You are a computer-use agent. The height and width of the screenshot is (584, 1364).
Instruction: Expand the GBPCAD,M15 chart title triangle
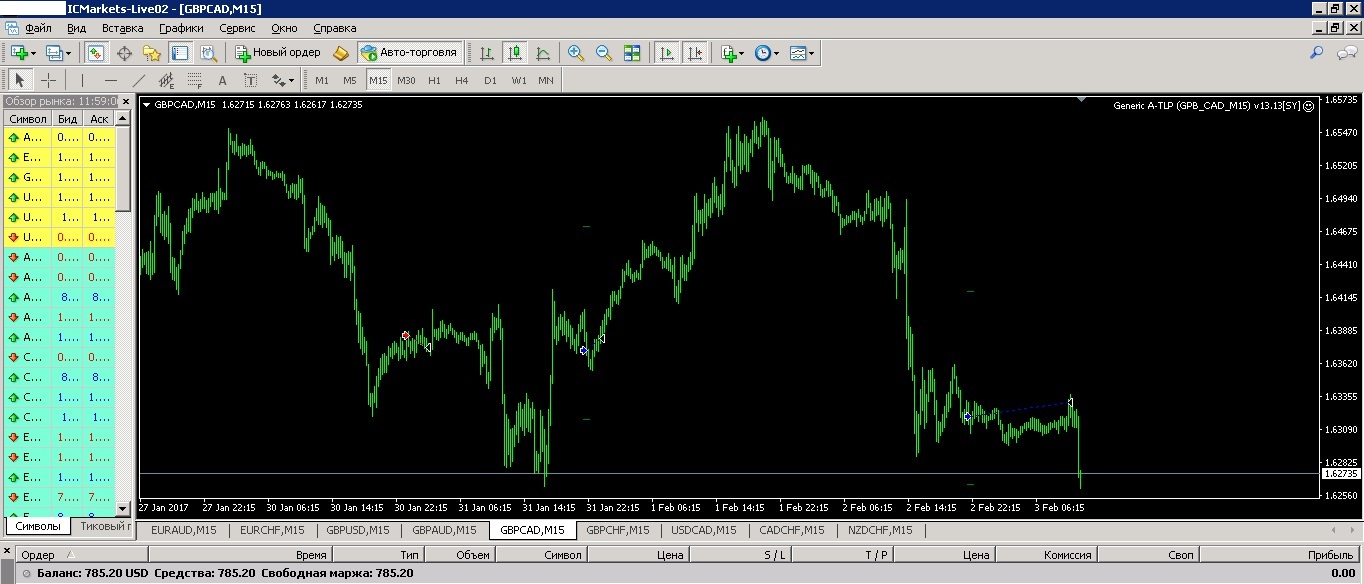click(147, 104)
